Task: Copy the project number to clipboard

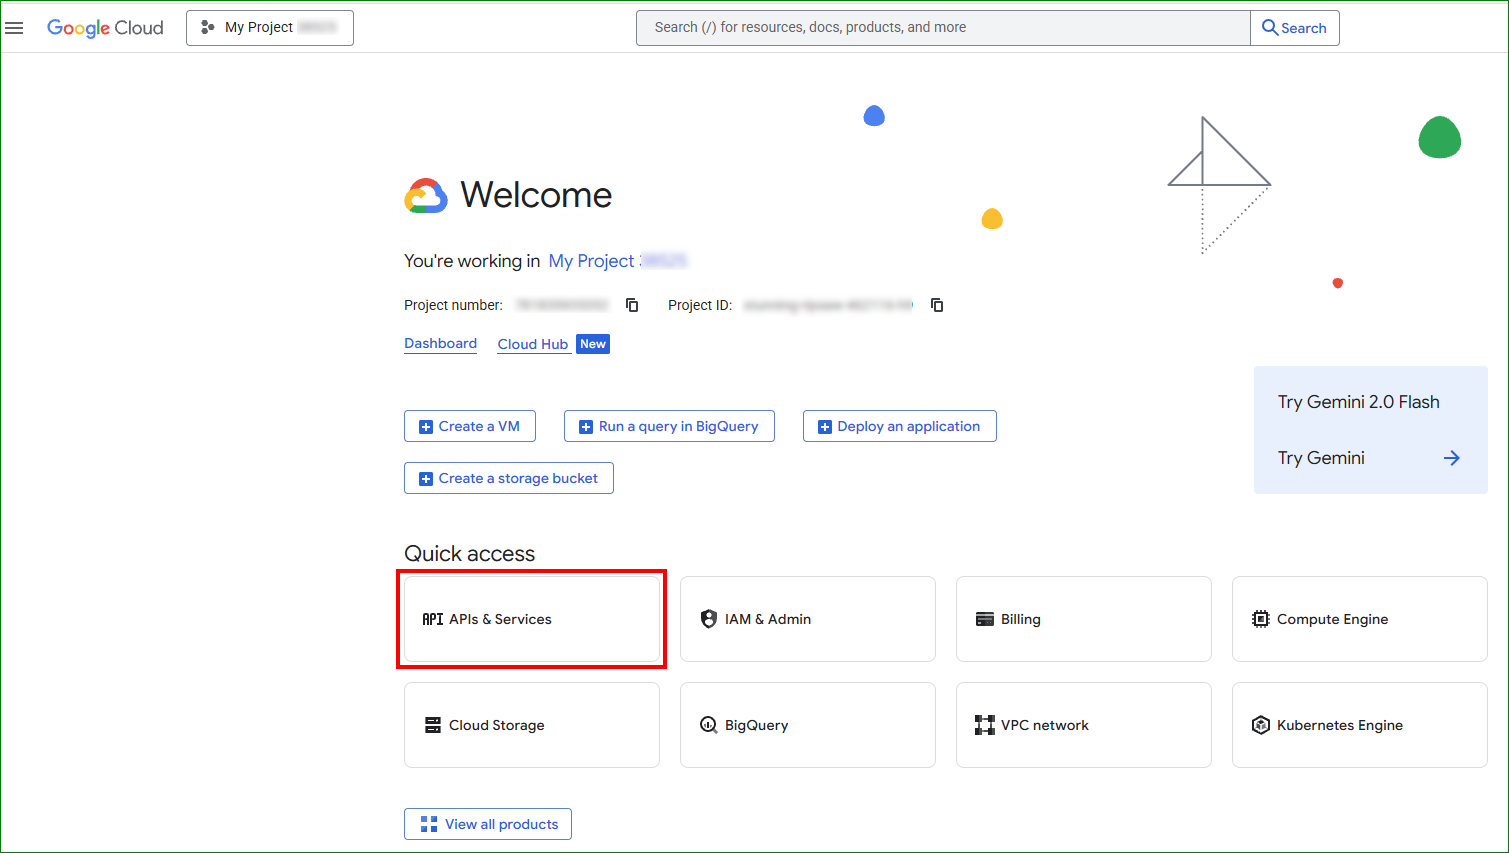Action: point(632,305)
